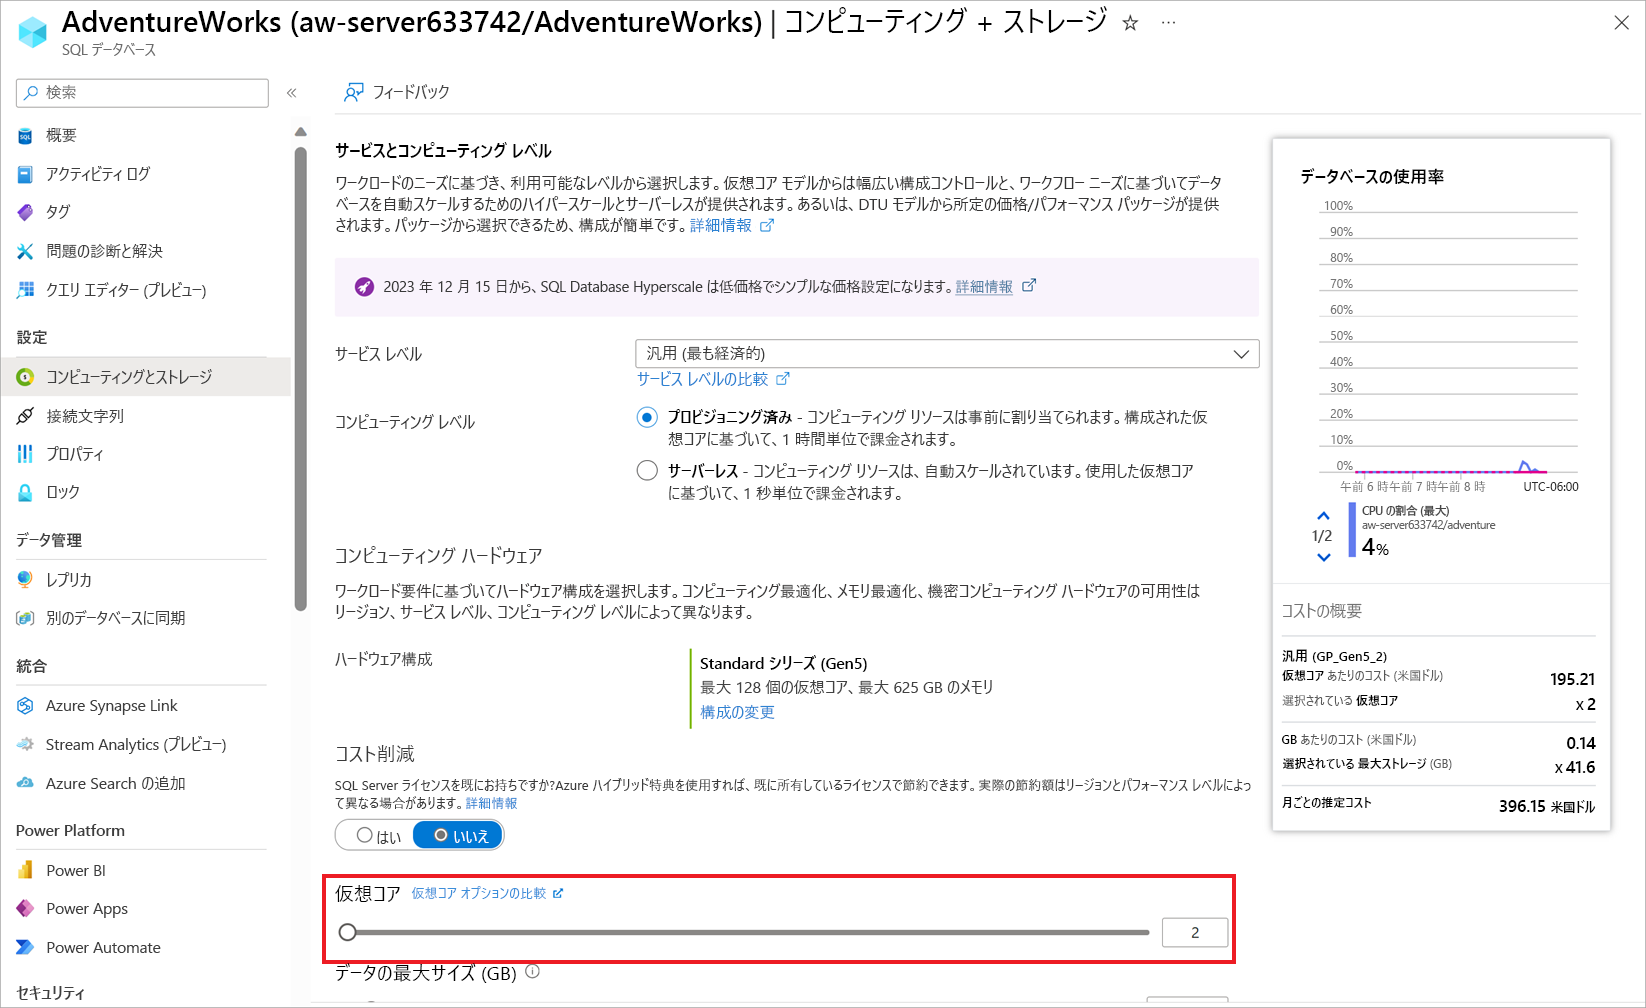1646x1008 pixels.
Task: Select the プロビジョニング済み radio button
Action: pyautogui.click(x=647, y=417)
